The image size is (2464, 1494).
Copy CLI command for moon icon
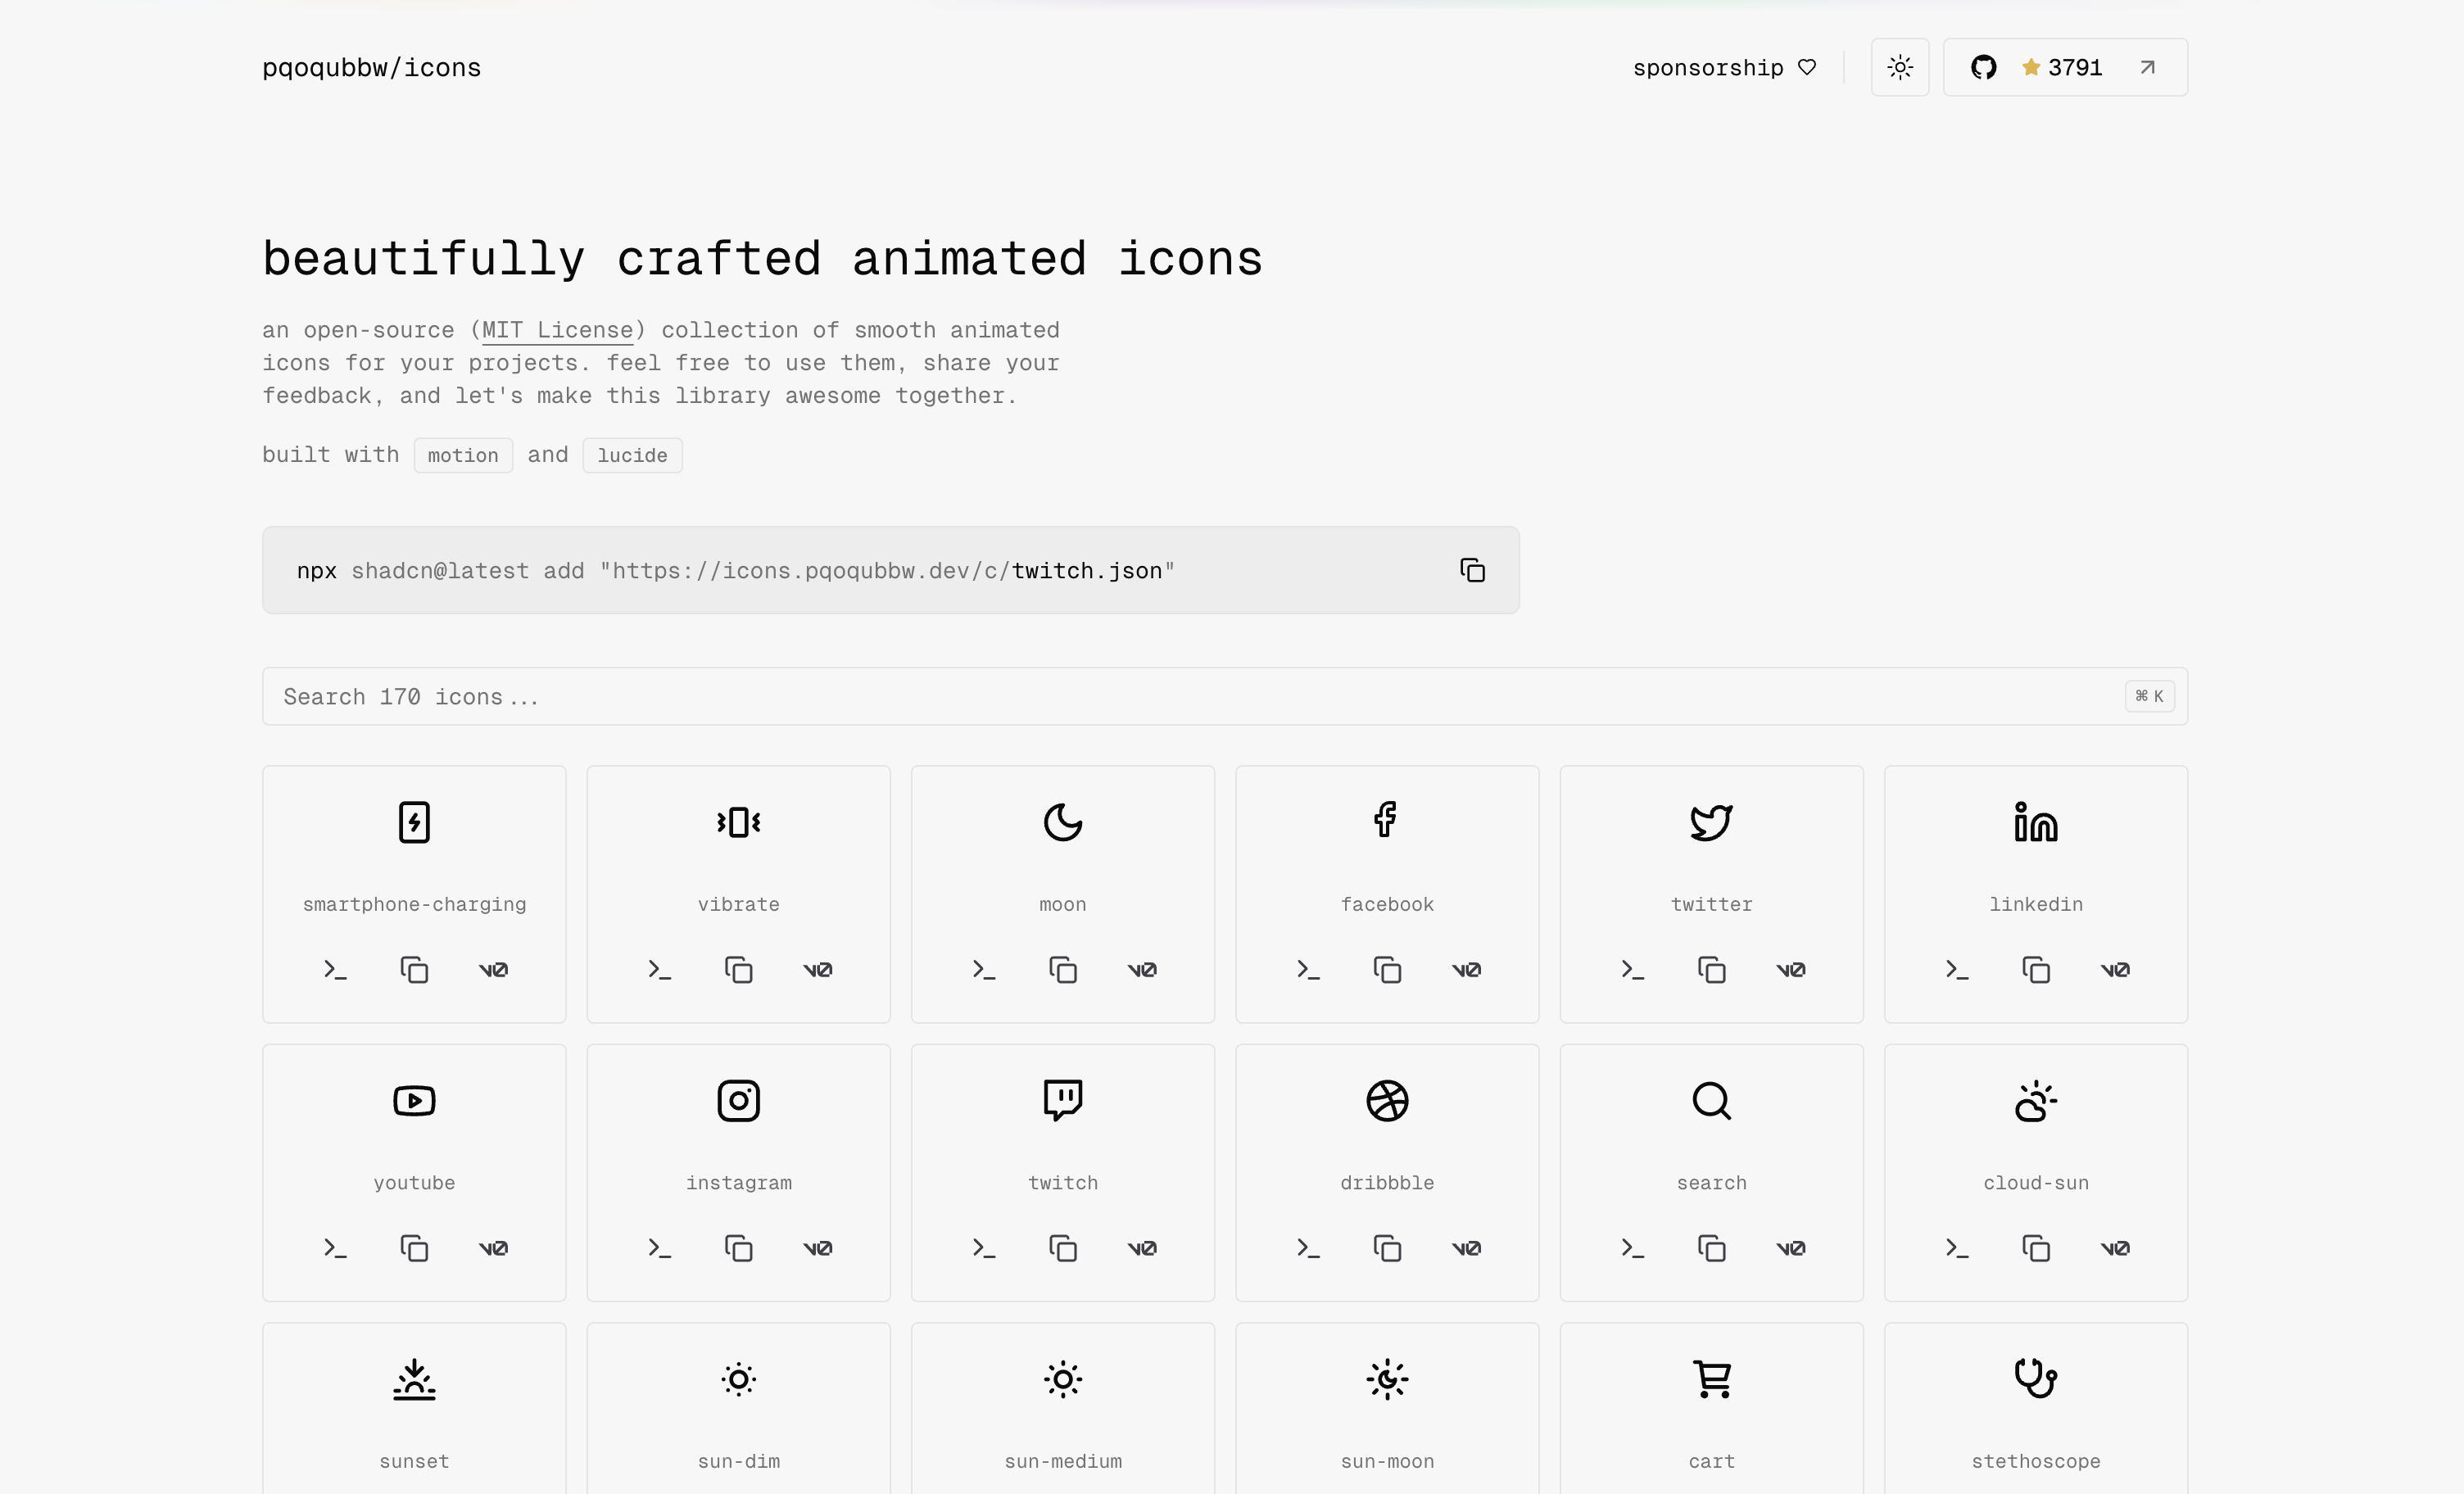[x=984, y=969]
